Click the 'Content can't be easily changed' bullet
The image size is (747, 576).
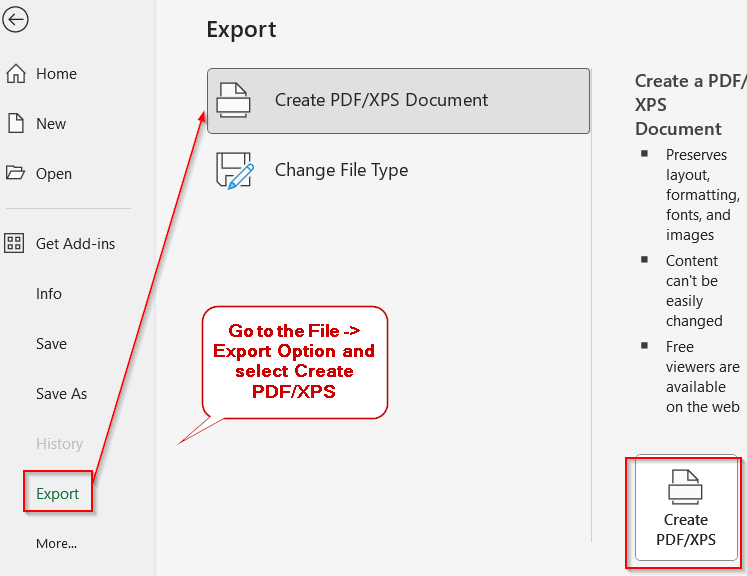(x=694, y=291)
